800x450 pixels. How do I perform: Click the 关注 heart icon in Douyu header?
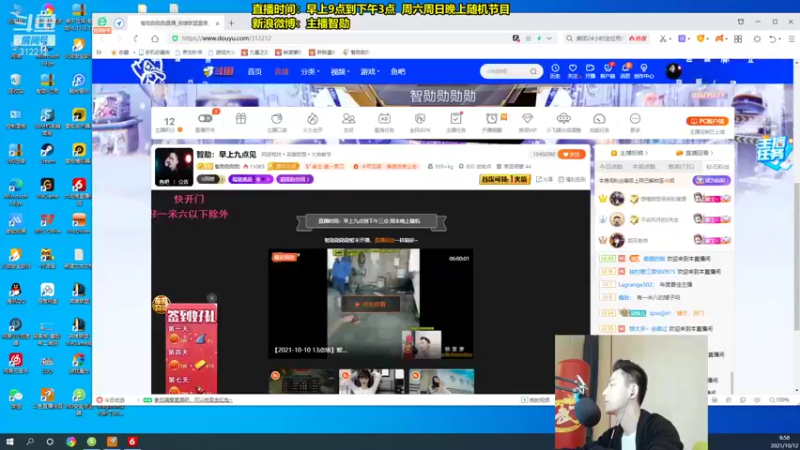pyautogui.click(x=572, y=68)
